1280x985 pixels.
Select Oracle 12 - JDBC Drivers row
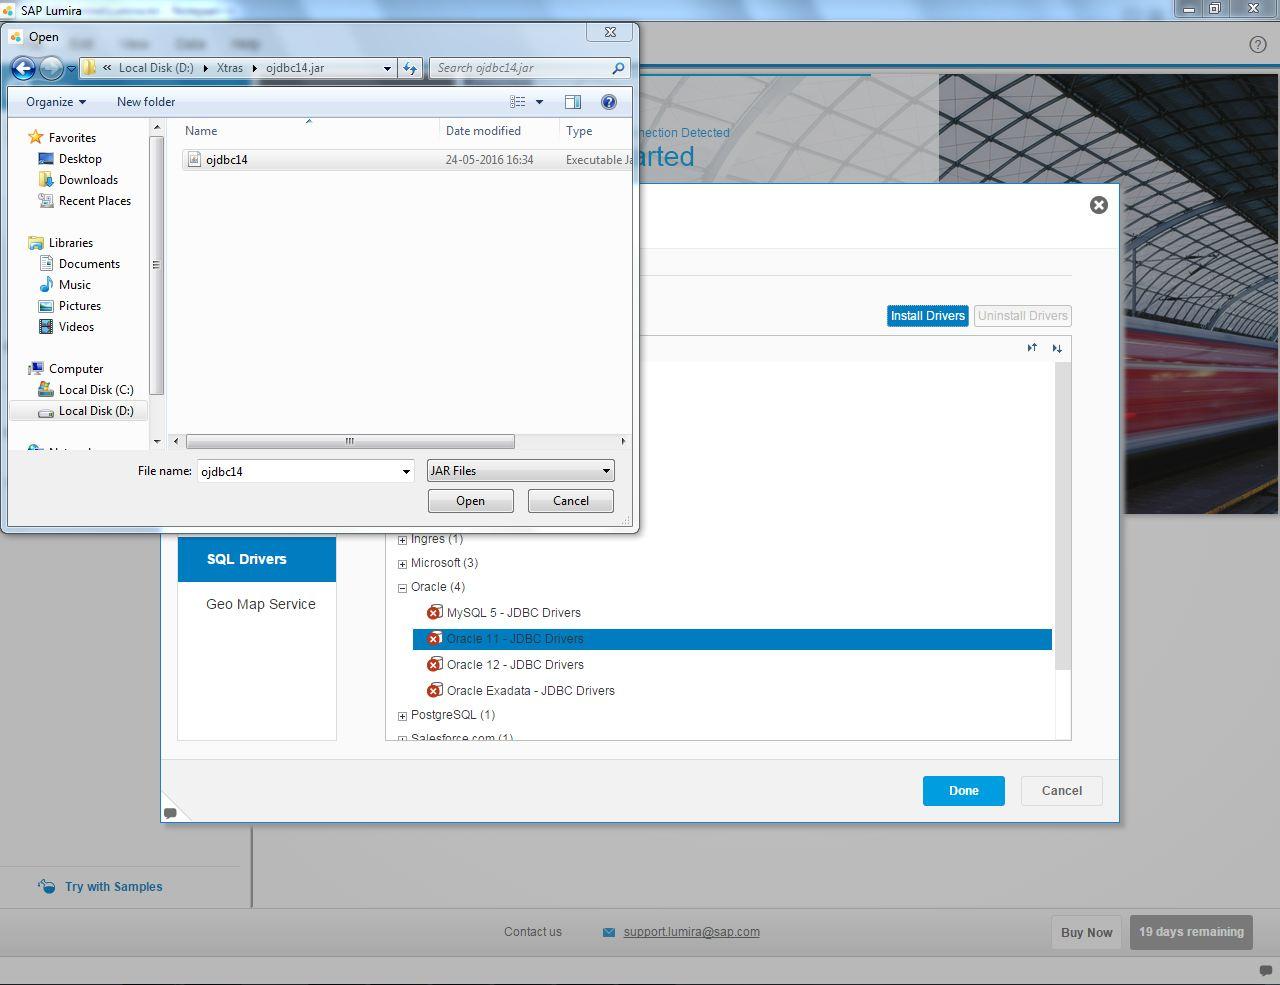[x=732, y=665]
